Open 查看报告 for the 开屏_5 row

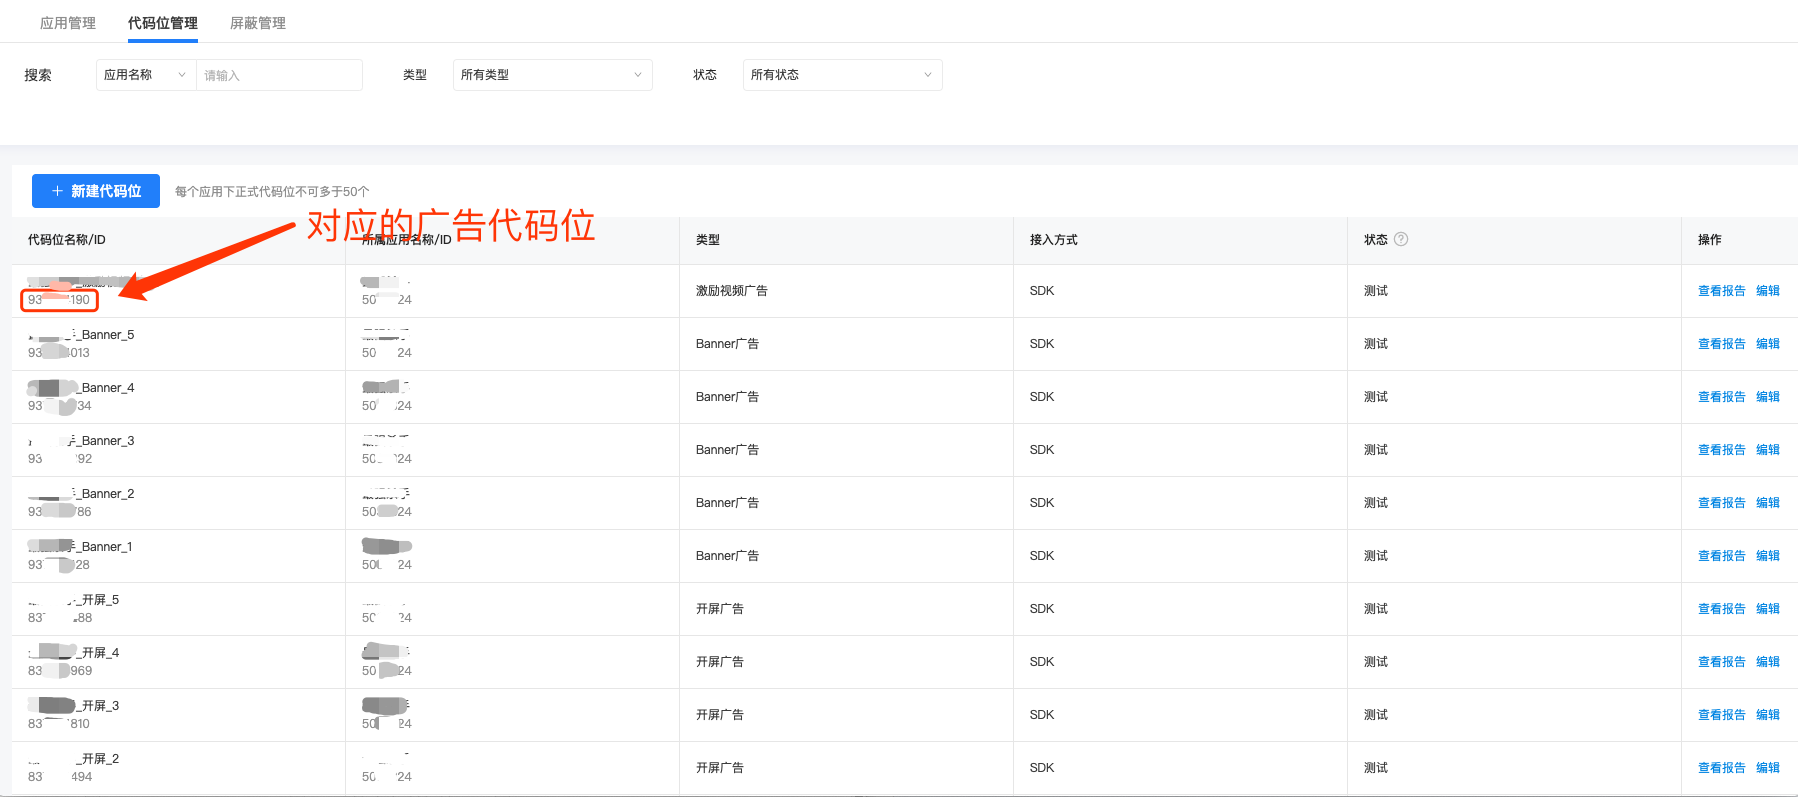[x=1721, y=609]
